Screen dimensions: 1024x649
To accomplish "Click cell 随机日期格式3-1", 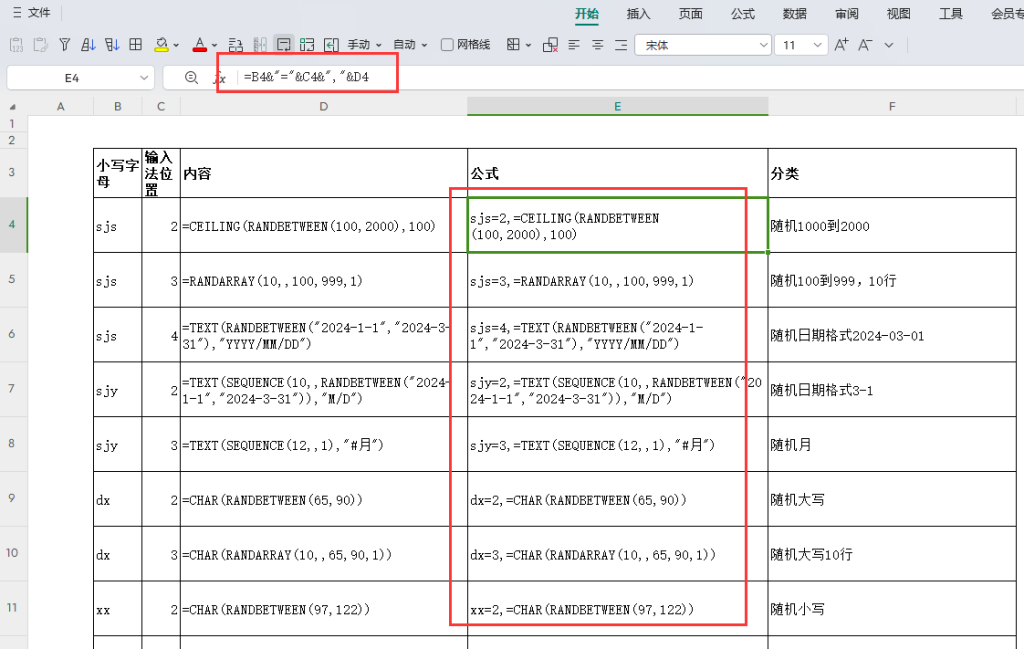I will tap(892, 390).
